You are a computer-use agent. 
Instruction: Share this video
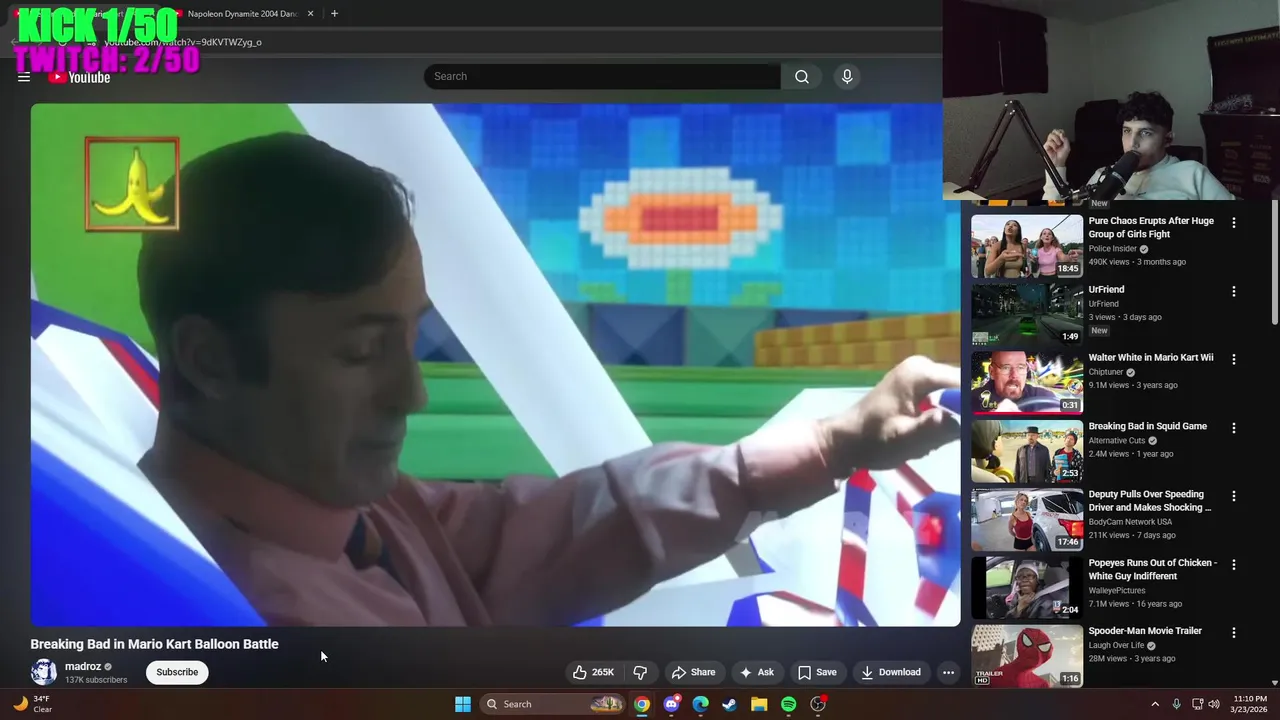pos(693,672)
